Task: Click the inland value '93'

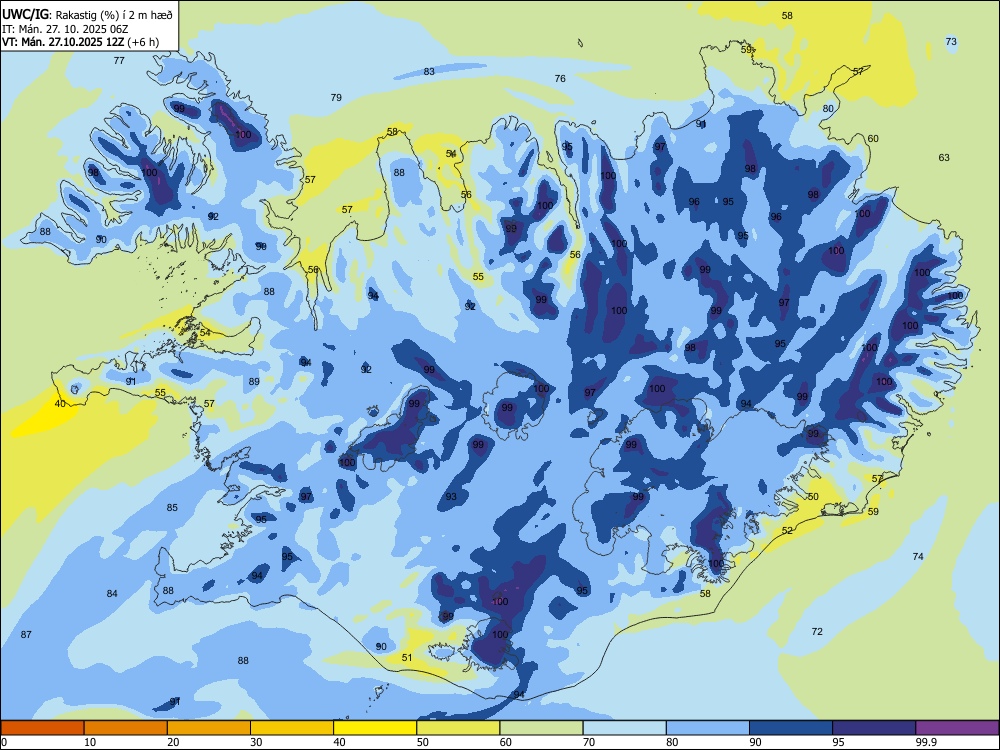Action: (451, 497)
